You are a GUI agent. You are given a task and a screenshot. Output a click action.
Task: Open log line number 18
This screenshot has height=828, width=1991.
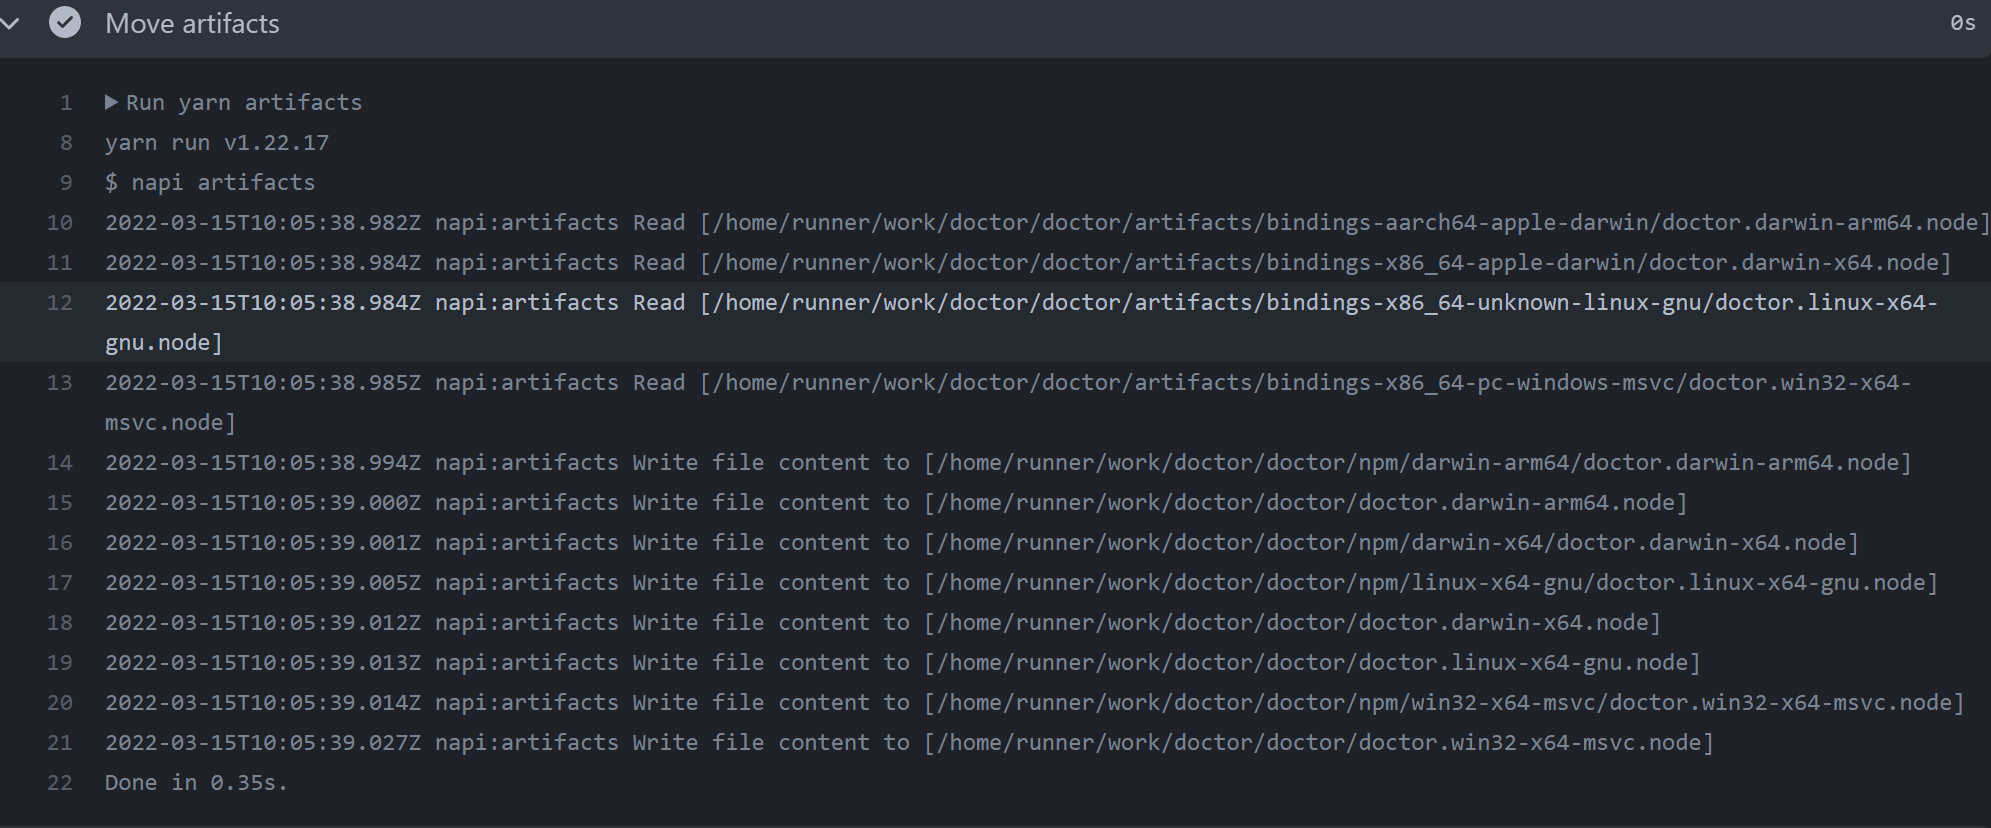click(60, 622)
